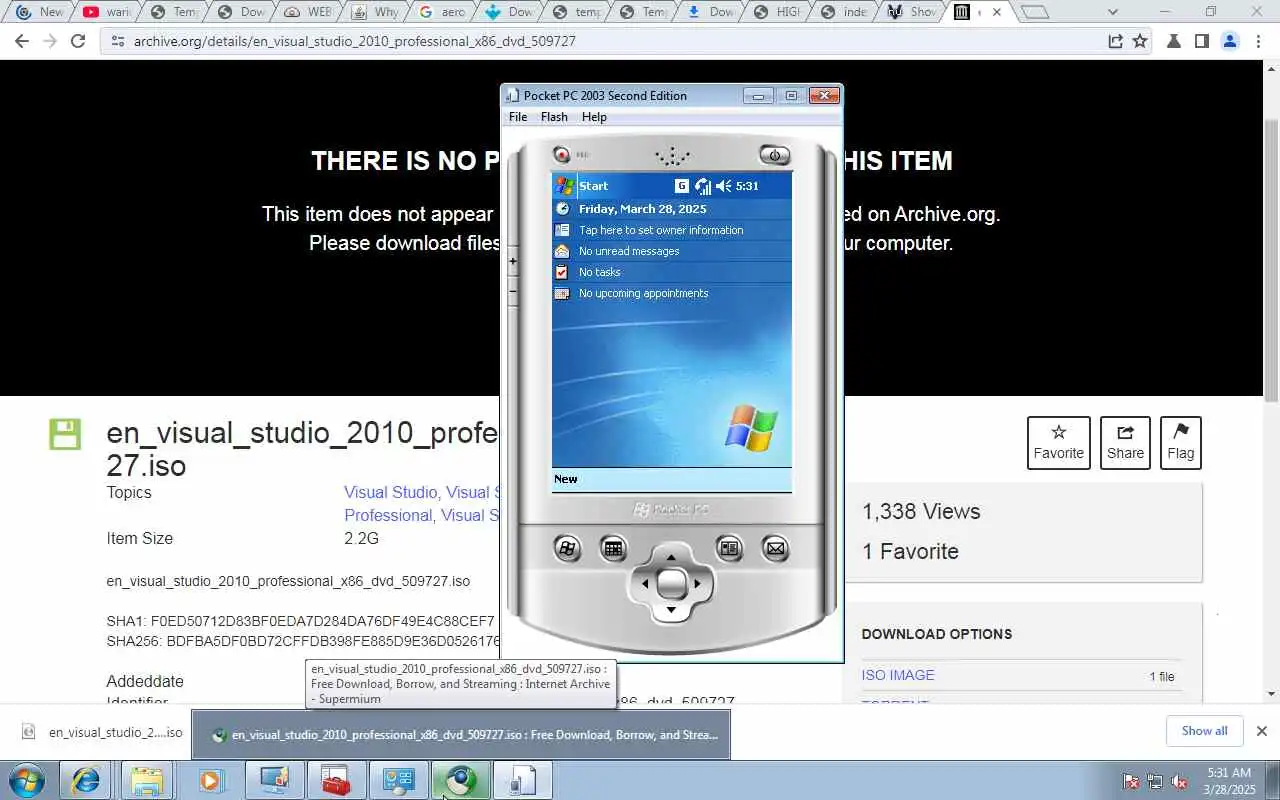Click the D-pad center action button

coord(671,583)
